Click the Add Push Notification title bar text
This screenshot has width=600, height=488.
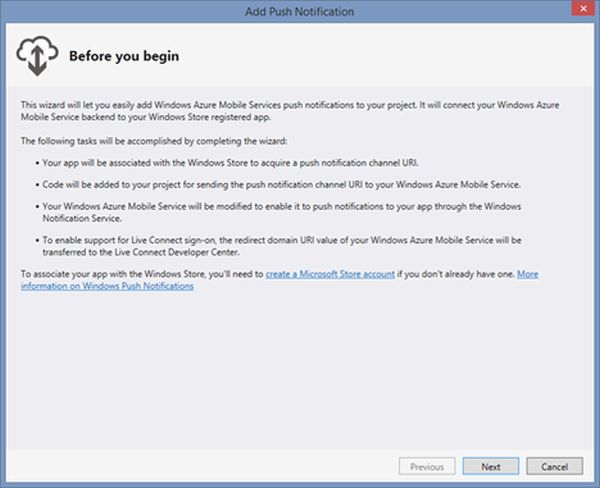point(299,11)
